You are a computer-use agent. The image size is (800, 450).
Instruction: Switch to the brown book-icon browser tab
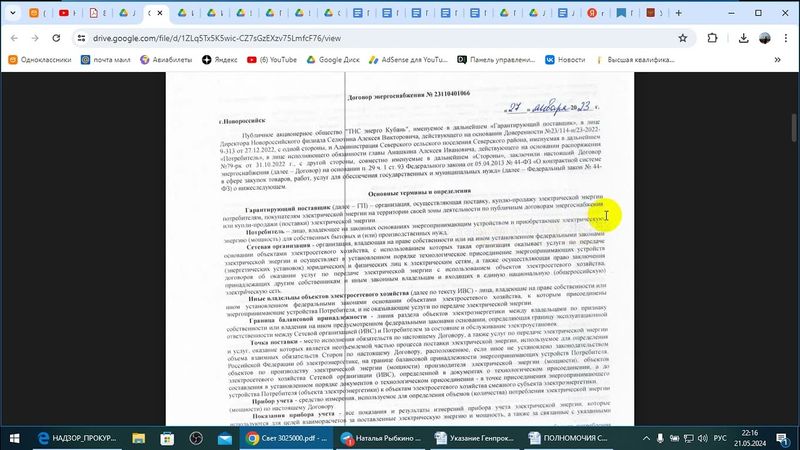tap(654, 13)
